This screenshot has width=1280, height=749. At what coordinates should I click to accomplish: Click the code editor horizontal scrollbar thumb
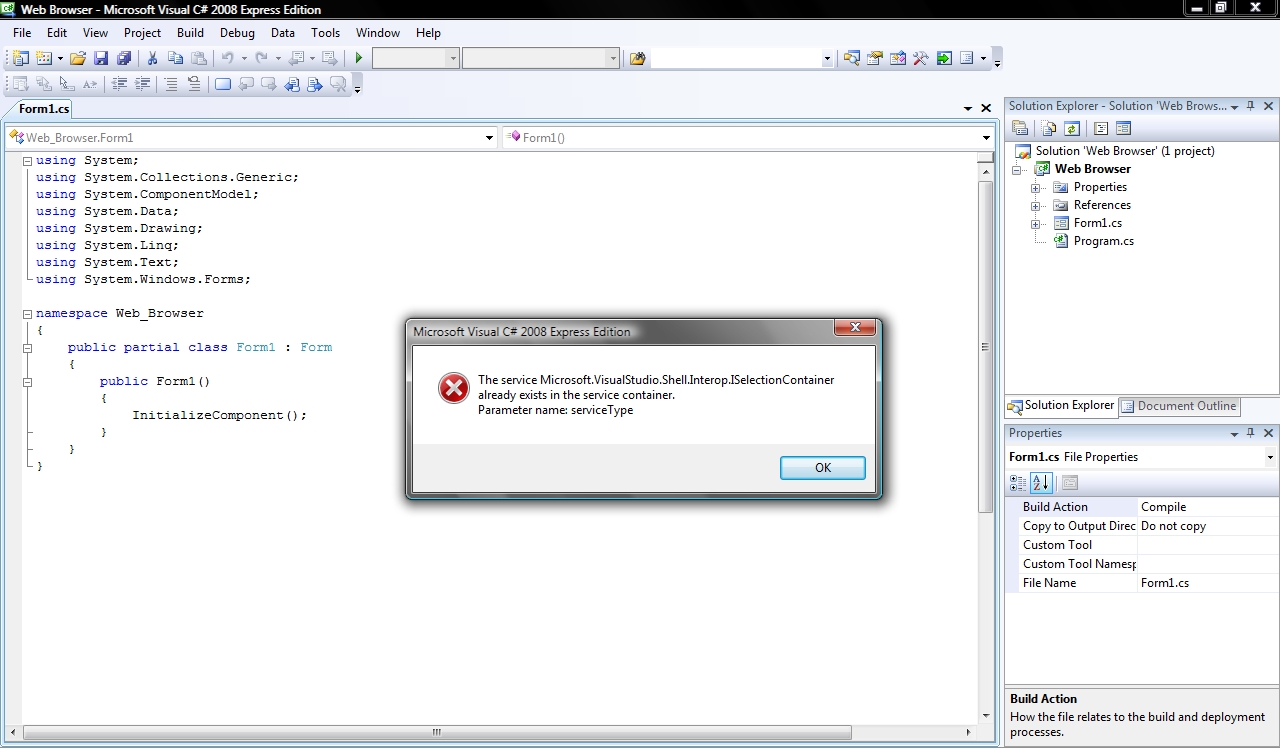[x=436, y=733]
